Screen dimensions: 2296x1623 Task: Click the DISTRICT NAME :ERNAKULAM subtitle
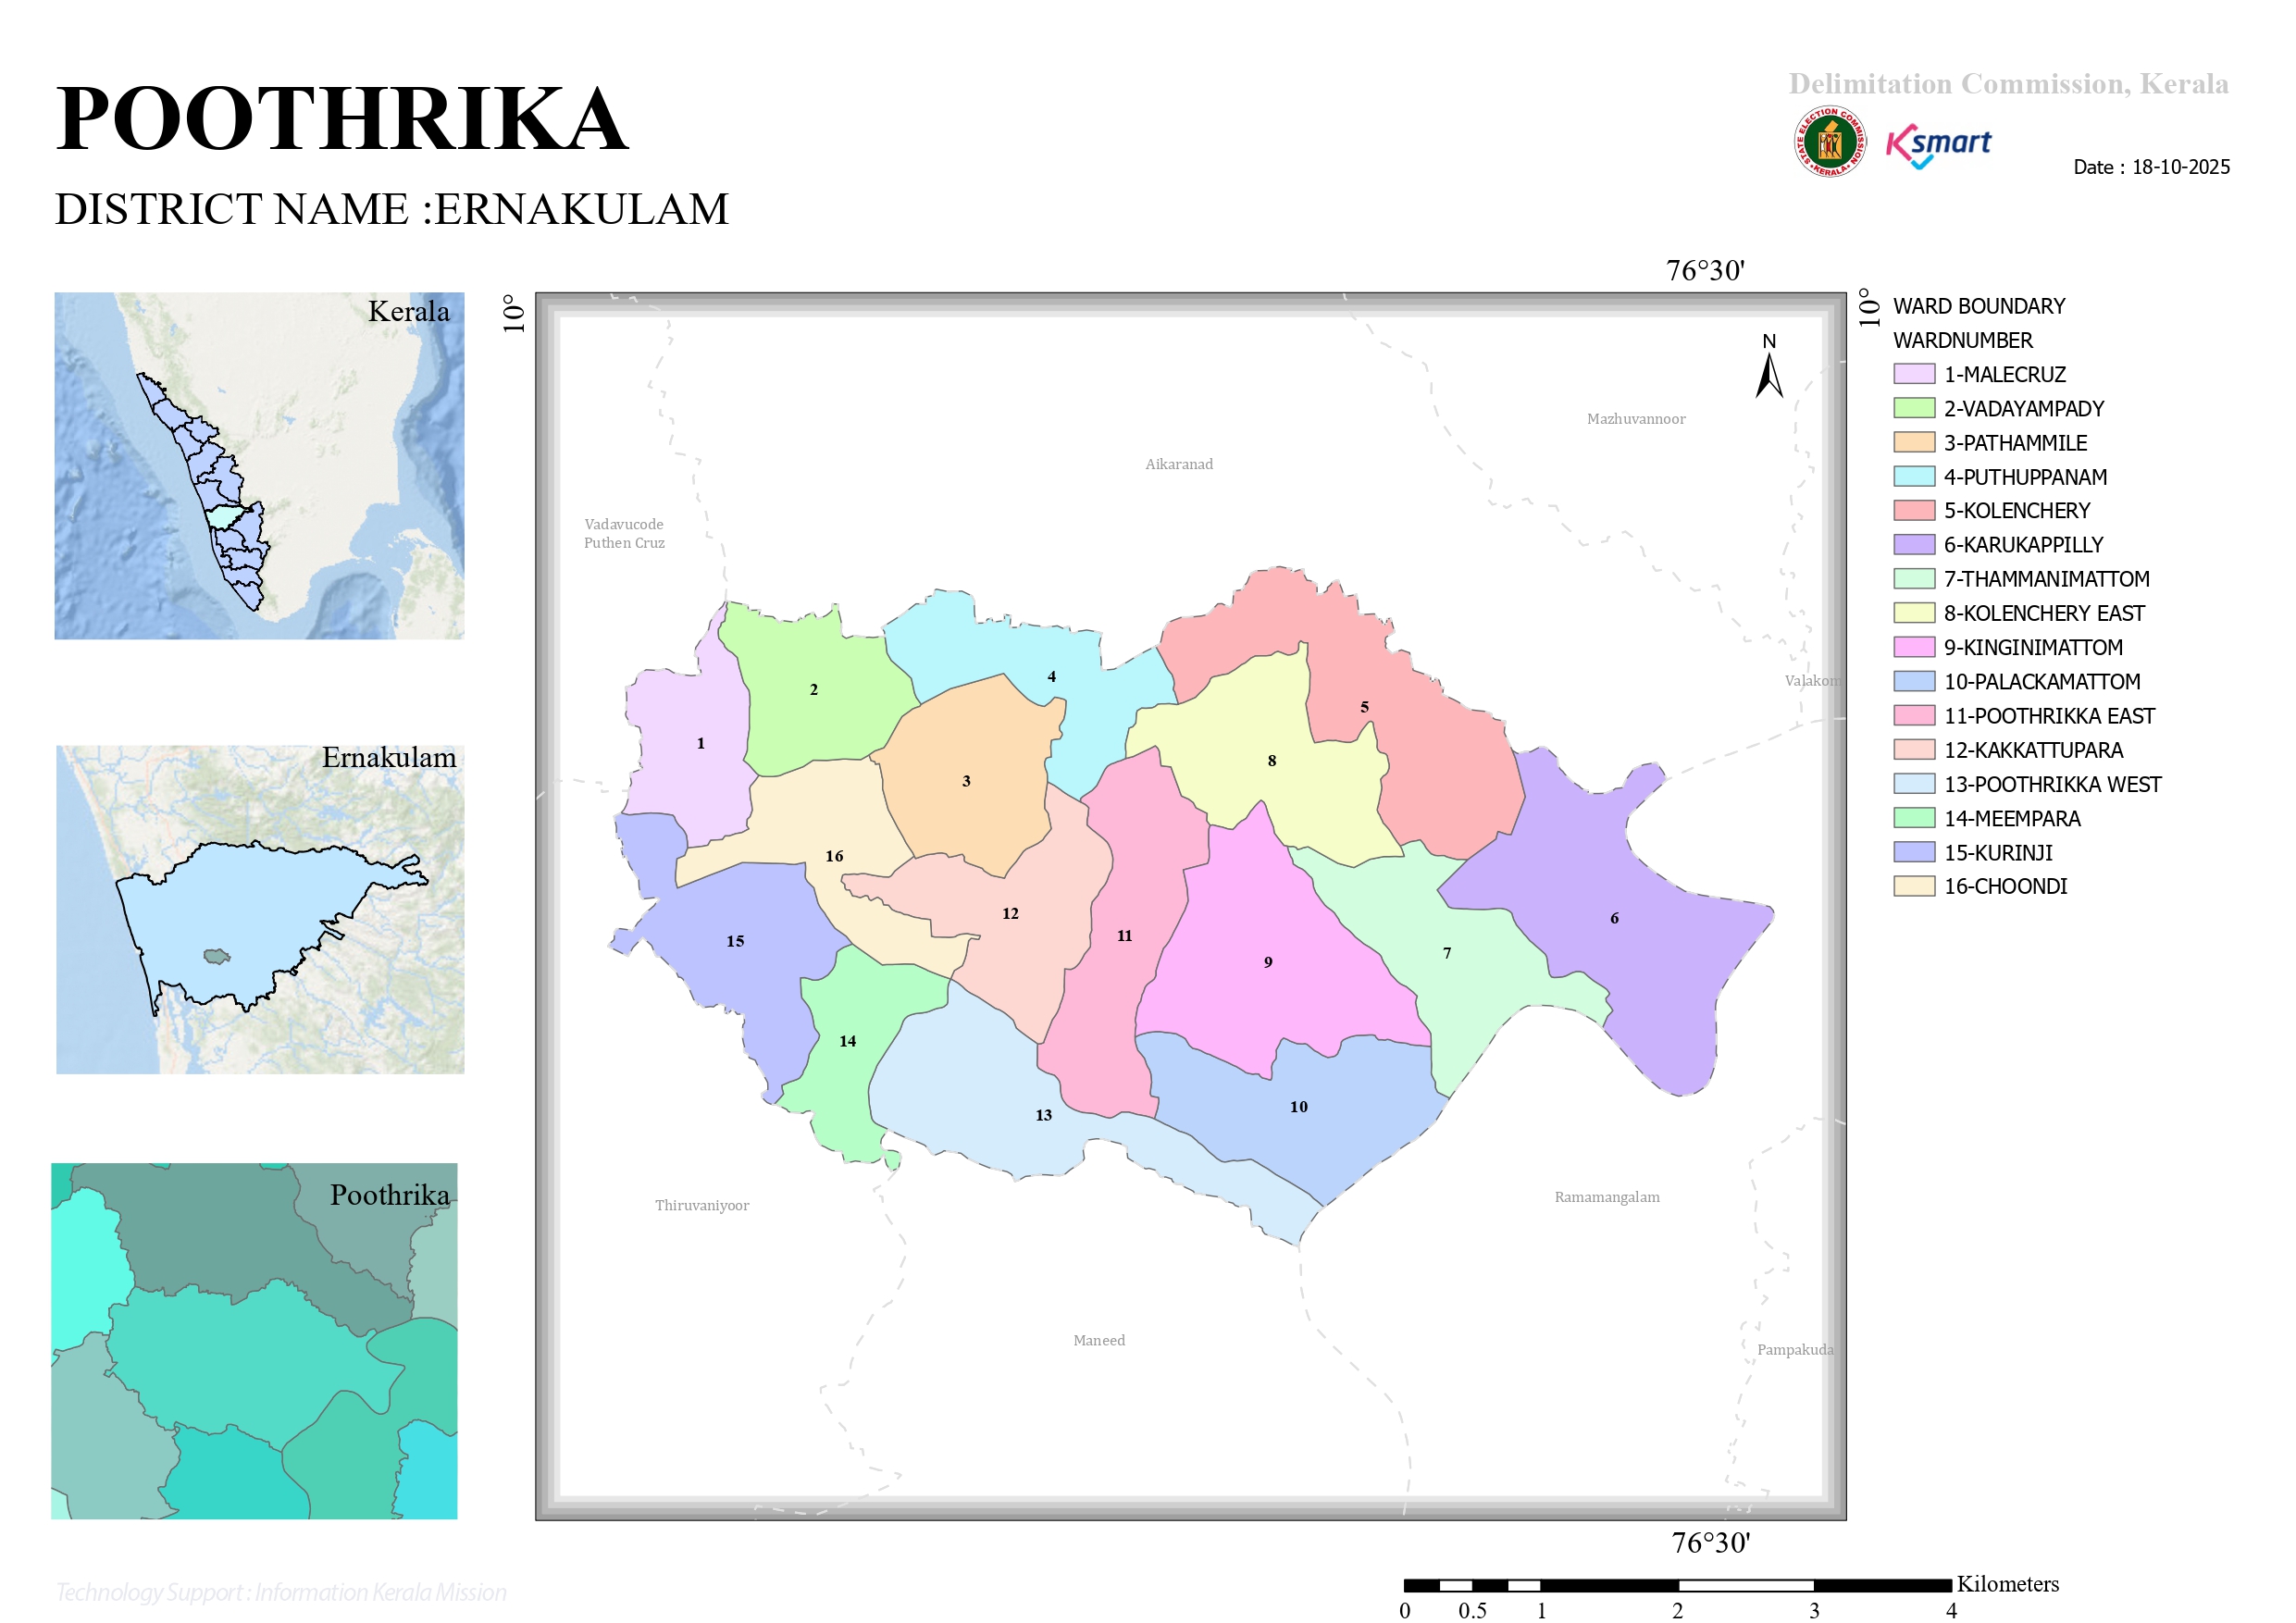pyautogui.click(x=391, y=209)
